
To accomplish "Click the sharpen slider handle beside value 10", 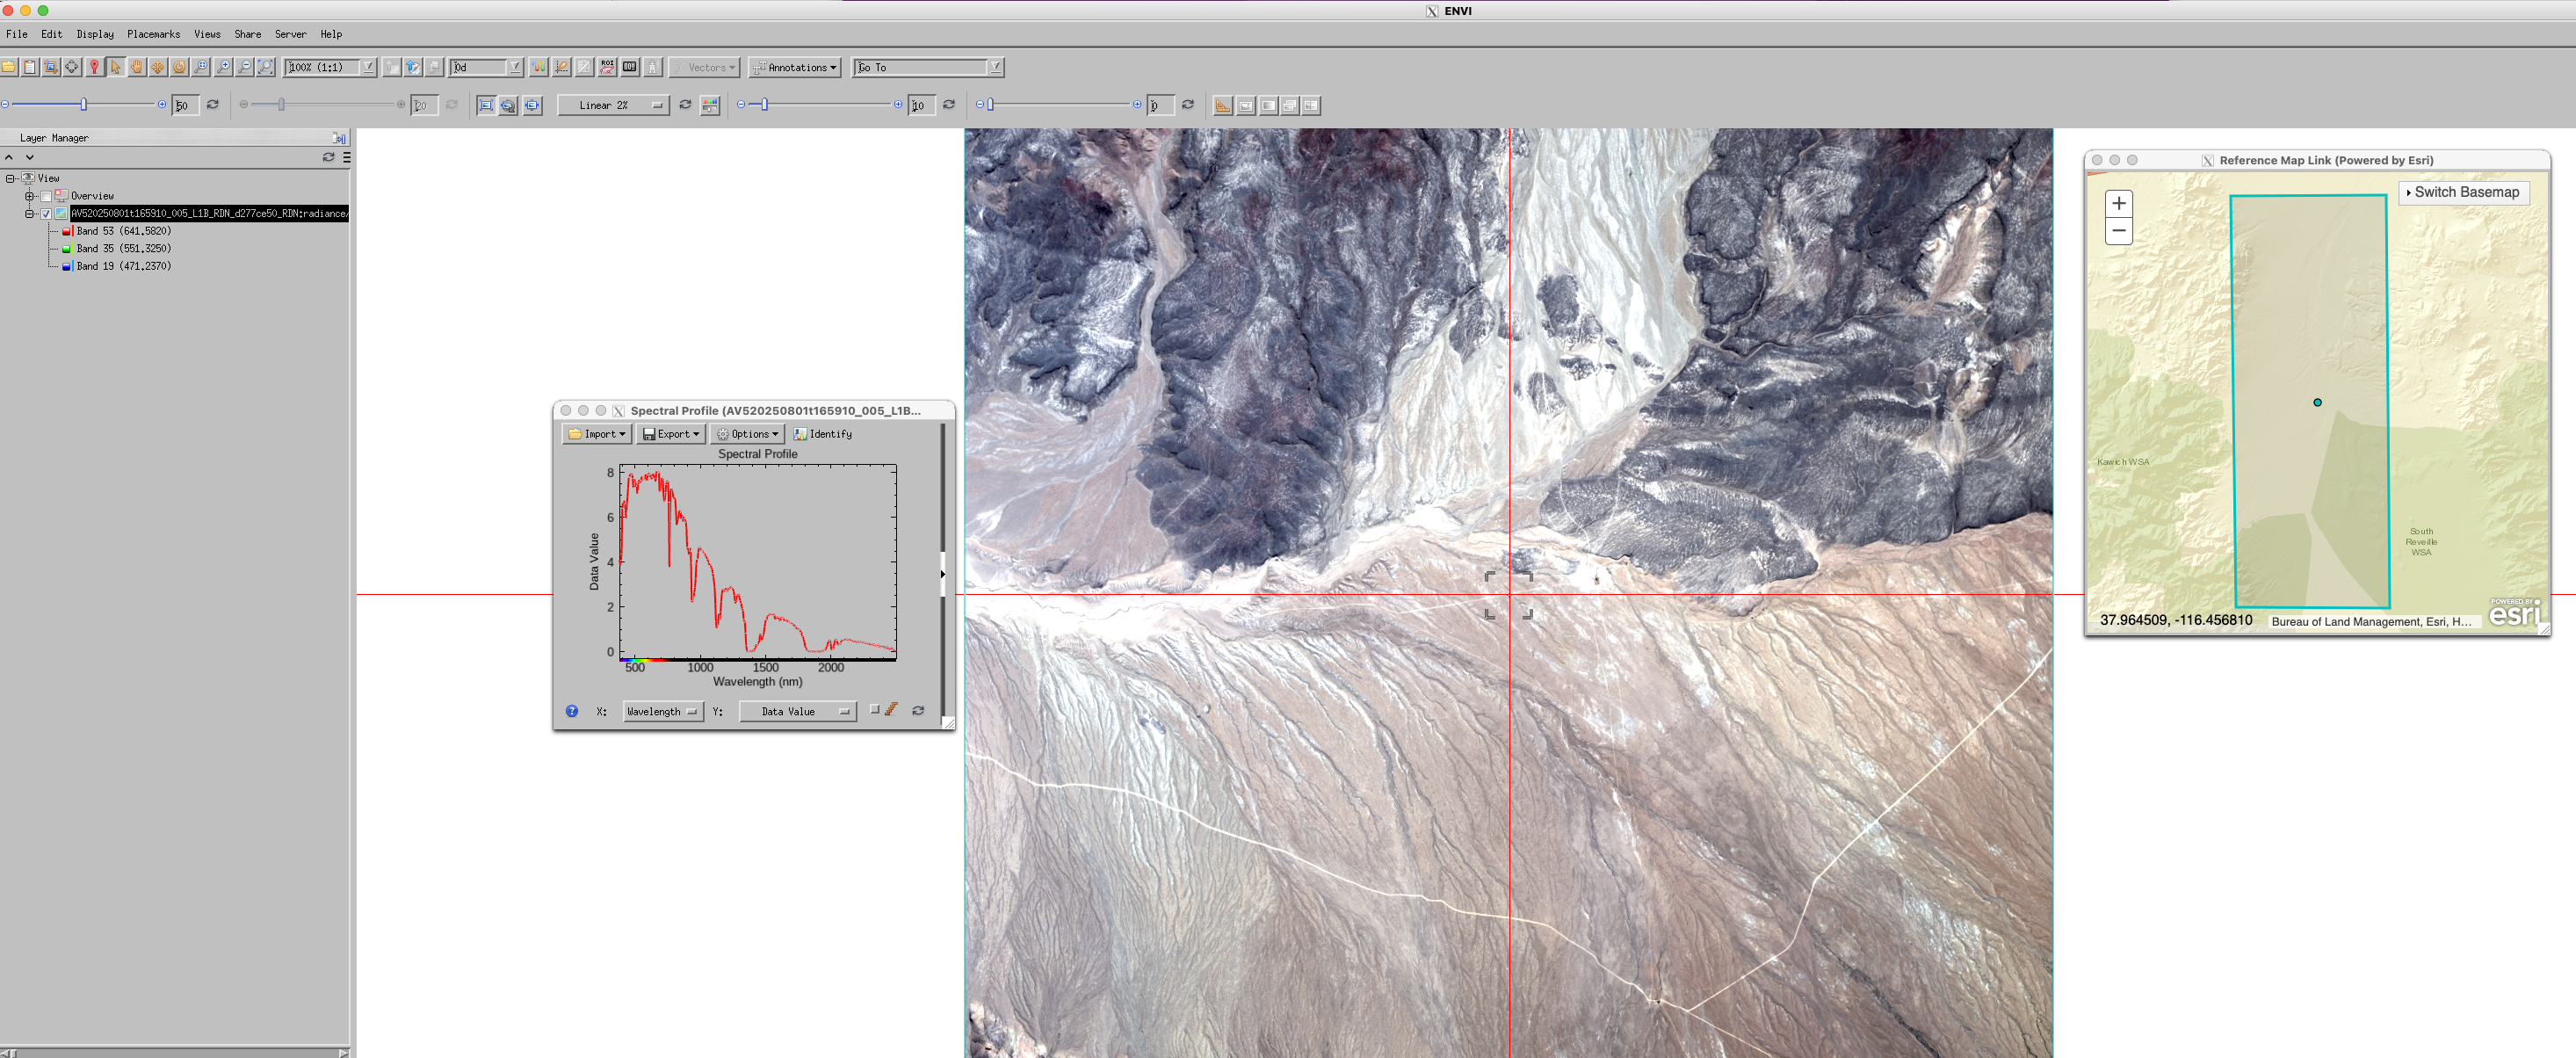I will 765,104.
